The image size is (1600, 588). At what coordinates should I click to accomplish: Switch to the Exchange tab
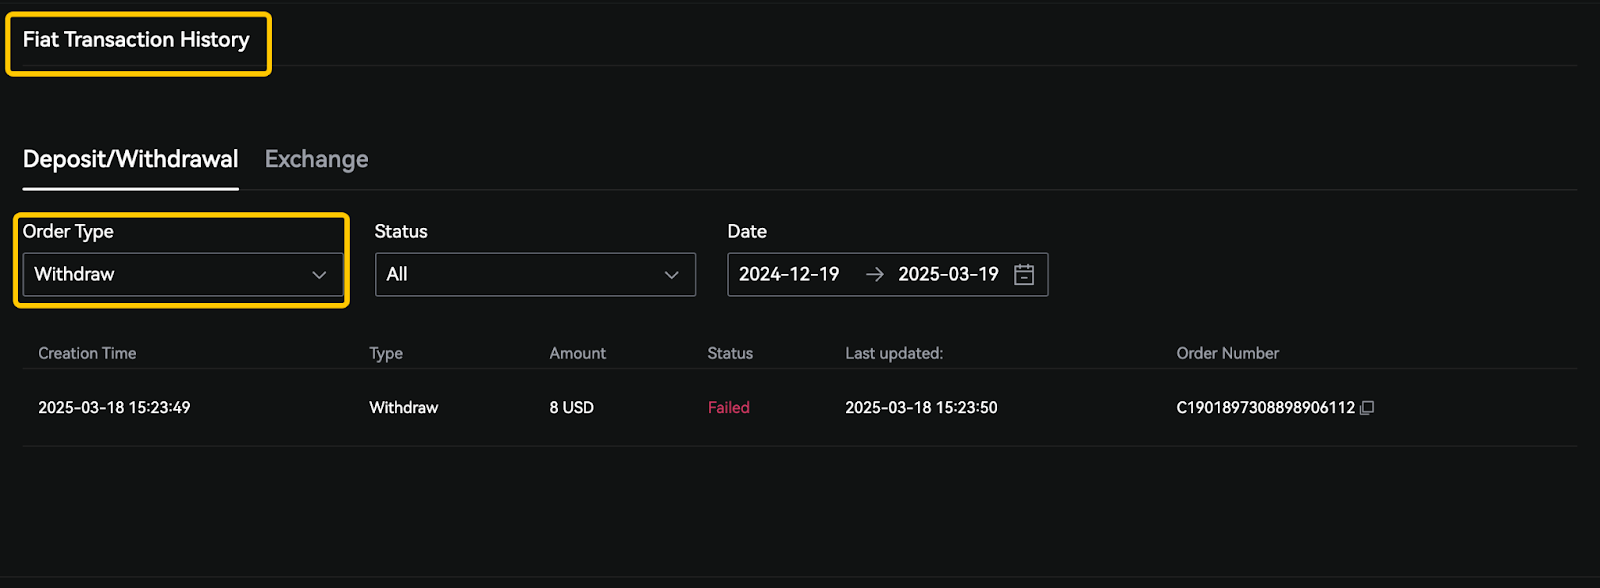316,159
